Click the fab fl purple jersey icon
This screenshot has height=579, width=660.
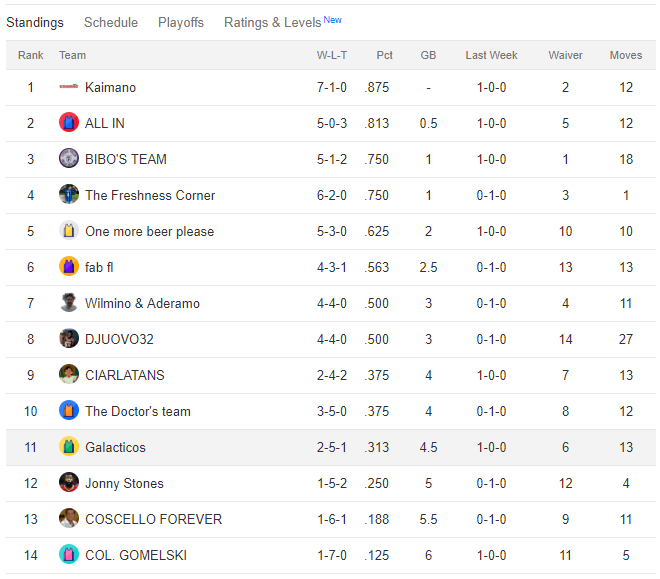(x=68, y=267)
